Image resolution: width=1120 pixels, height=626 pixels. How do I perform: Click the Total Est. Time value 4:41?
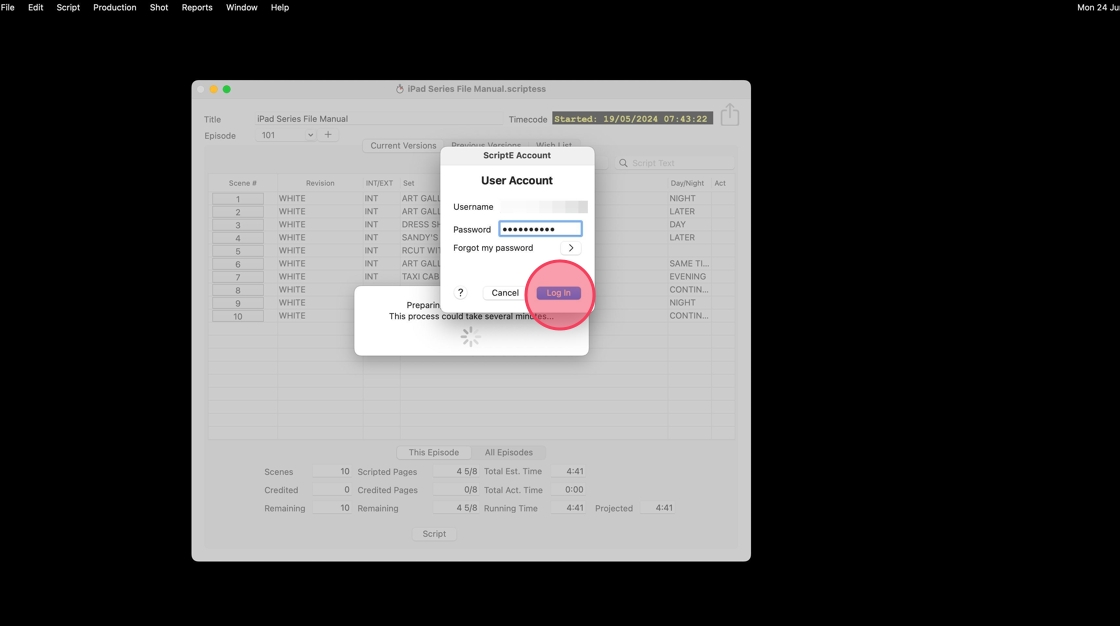click(569, 471)
